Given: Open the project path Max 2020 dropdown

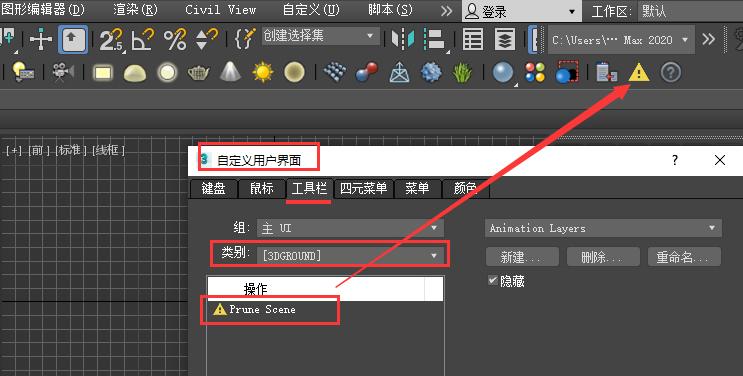Looking at the screenshot, I should click(621, 40).
